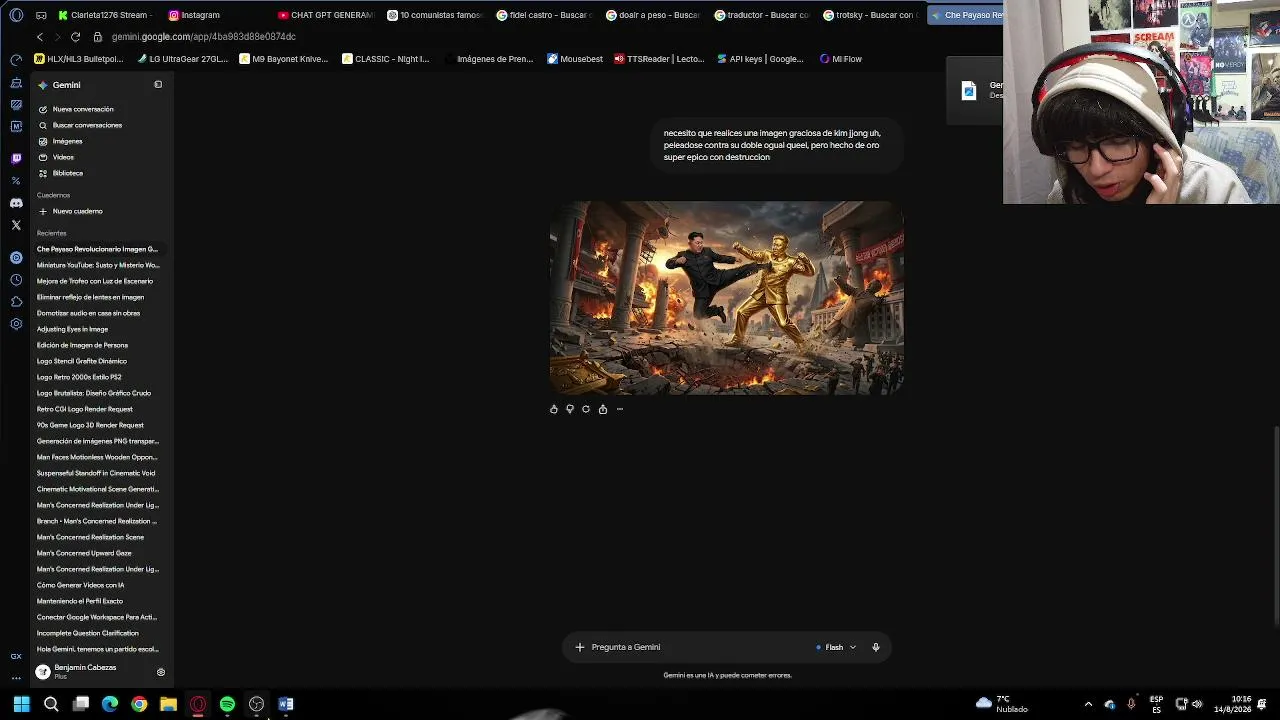Open chat 'Mejora de Trofeo con Luz de Escenario'

click(95, 281)
